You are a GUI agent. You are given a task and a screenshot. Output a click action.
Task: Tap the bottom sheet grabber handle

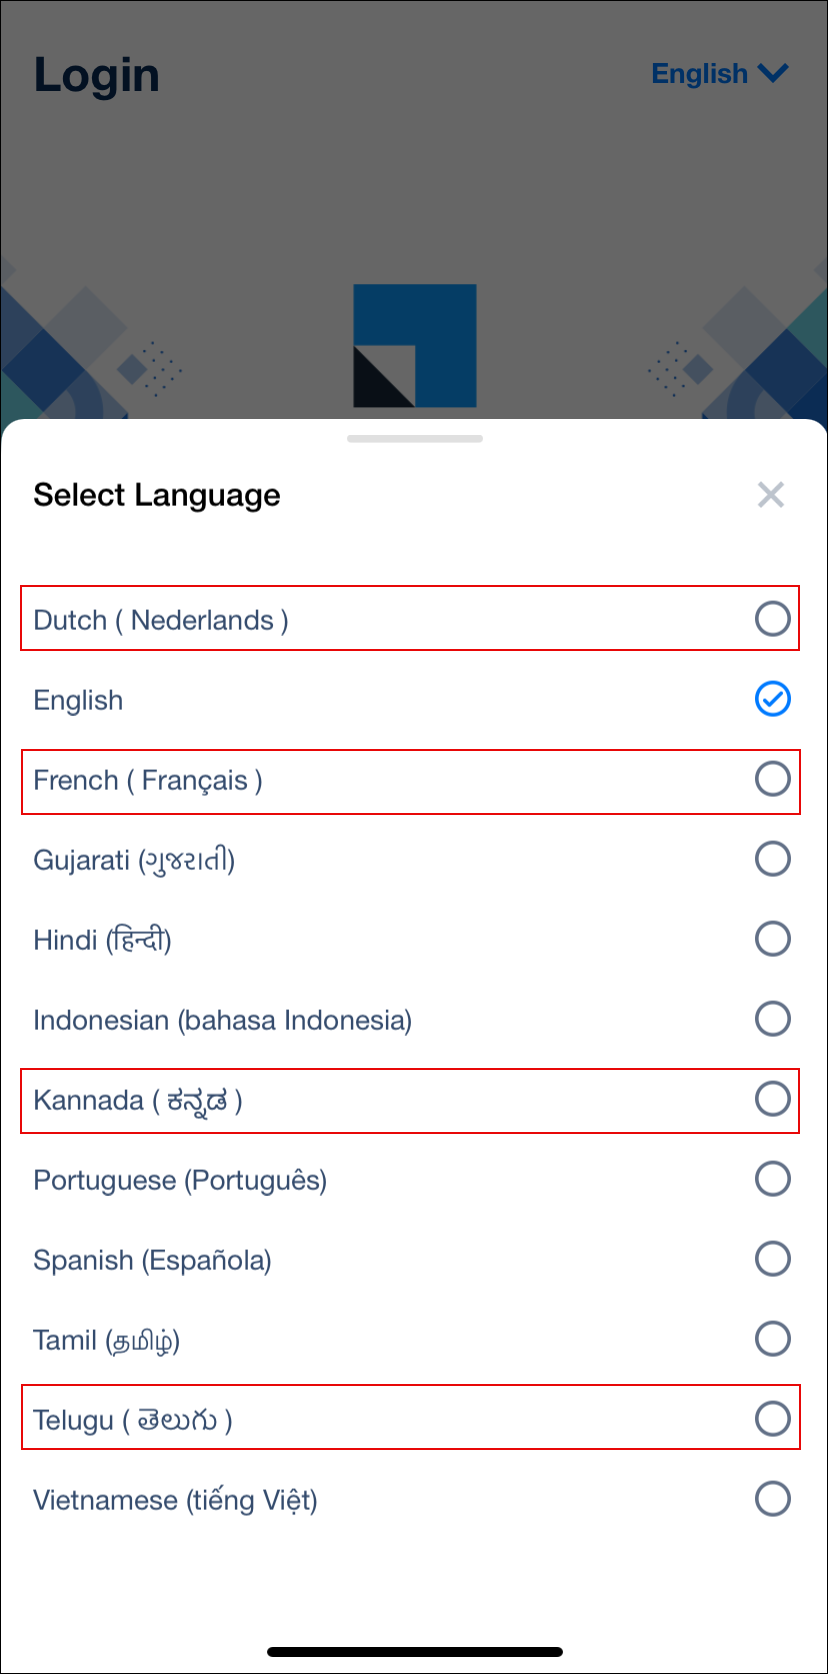414,438
